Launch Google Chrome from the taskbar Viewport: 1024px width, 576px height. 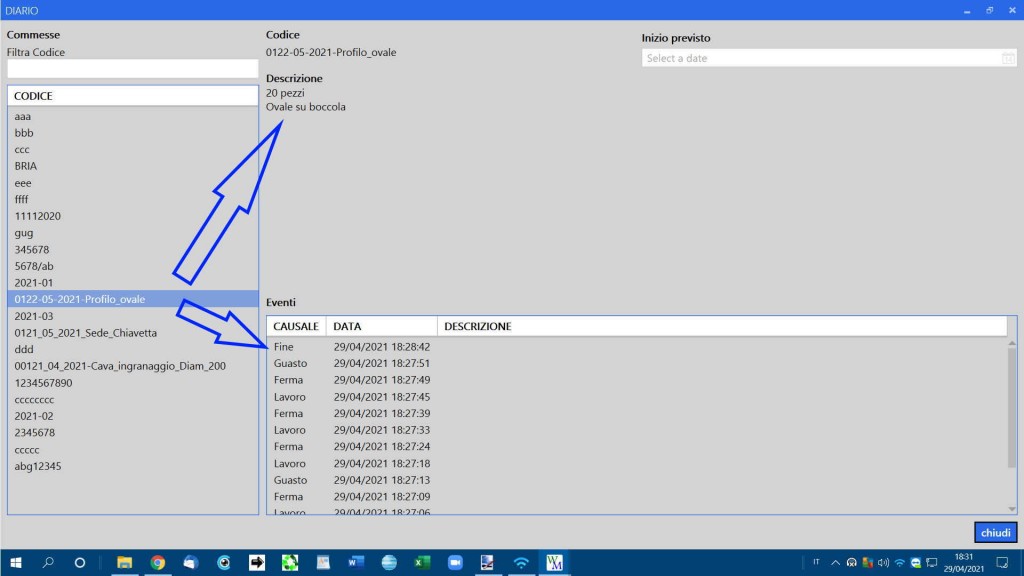(x=157, y=562)
